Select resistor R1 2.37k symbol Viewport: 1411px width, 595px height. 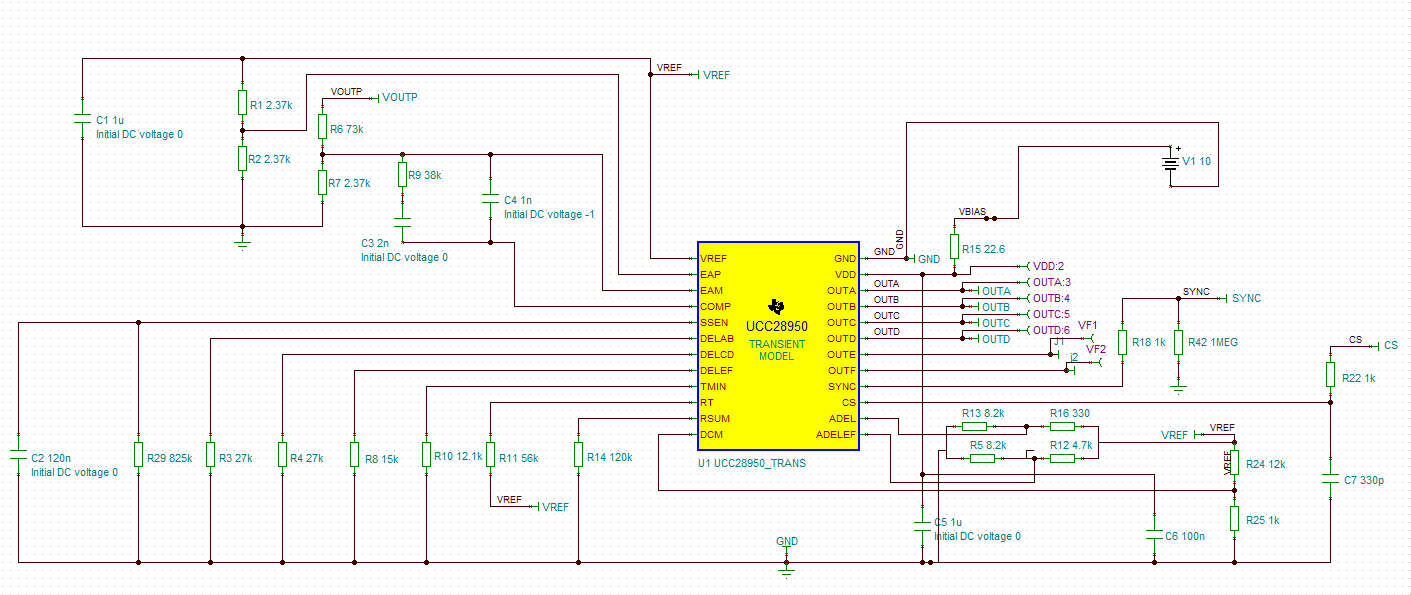pyautogui.click(x=242, y=102)
